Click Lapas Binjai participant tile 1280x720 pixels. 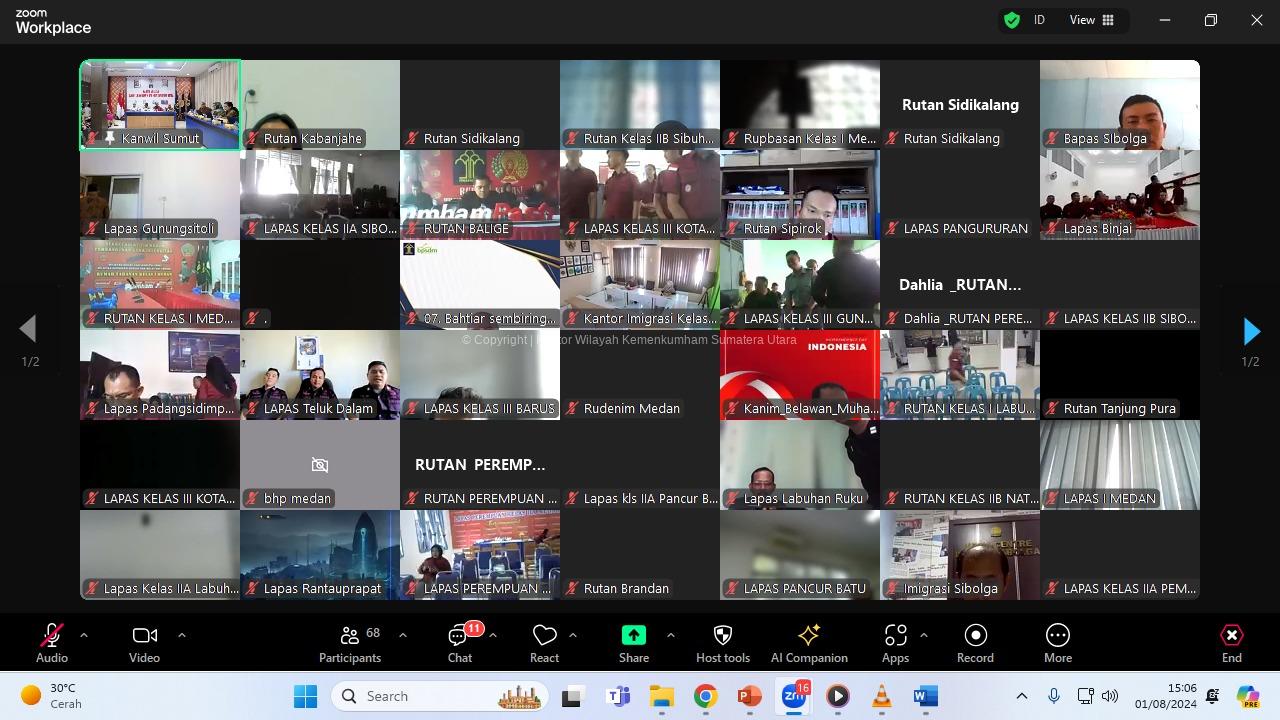1120,195
